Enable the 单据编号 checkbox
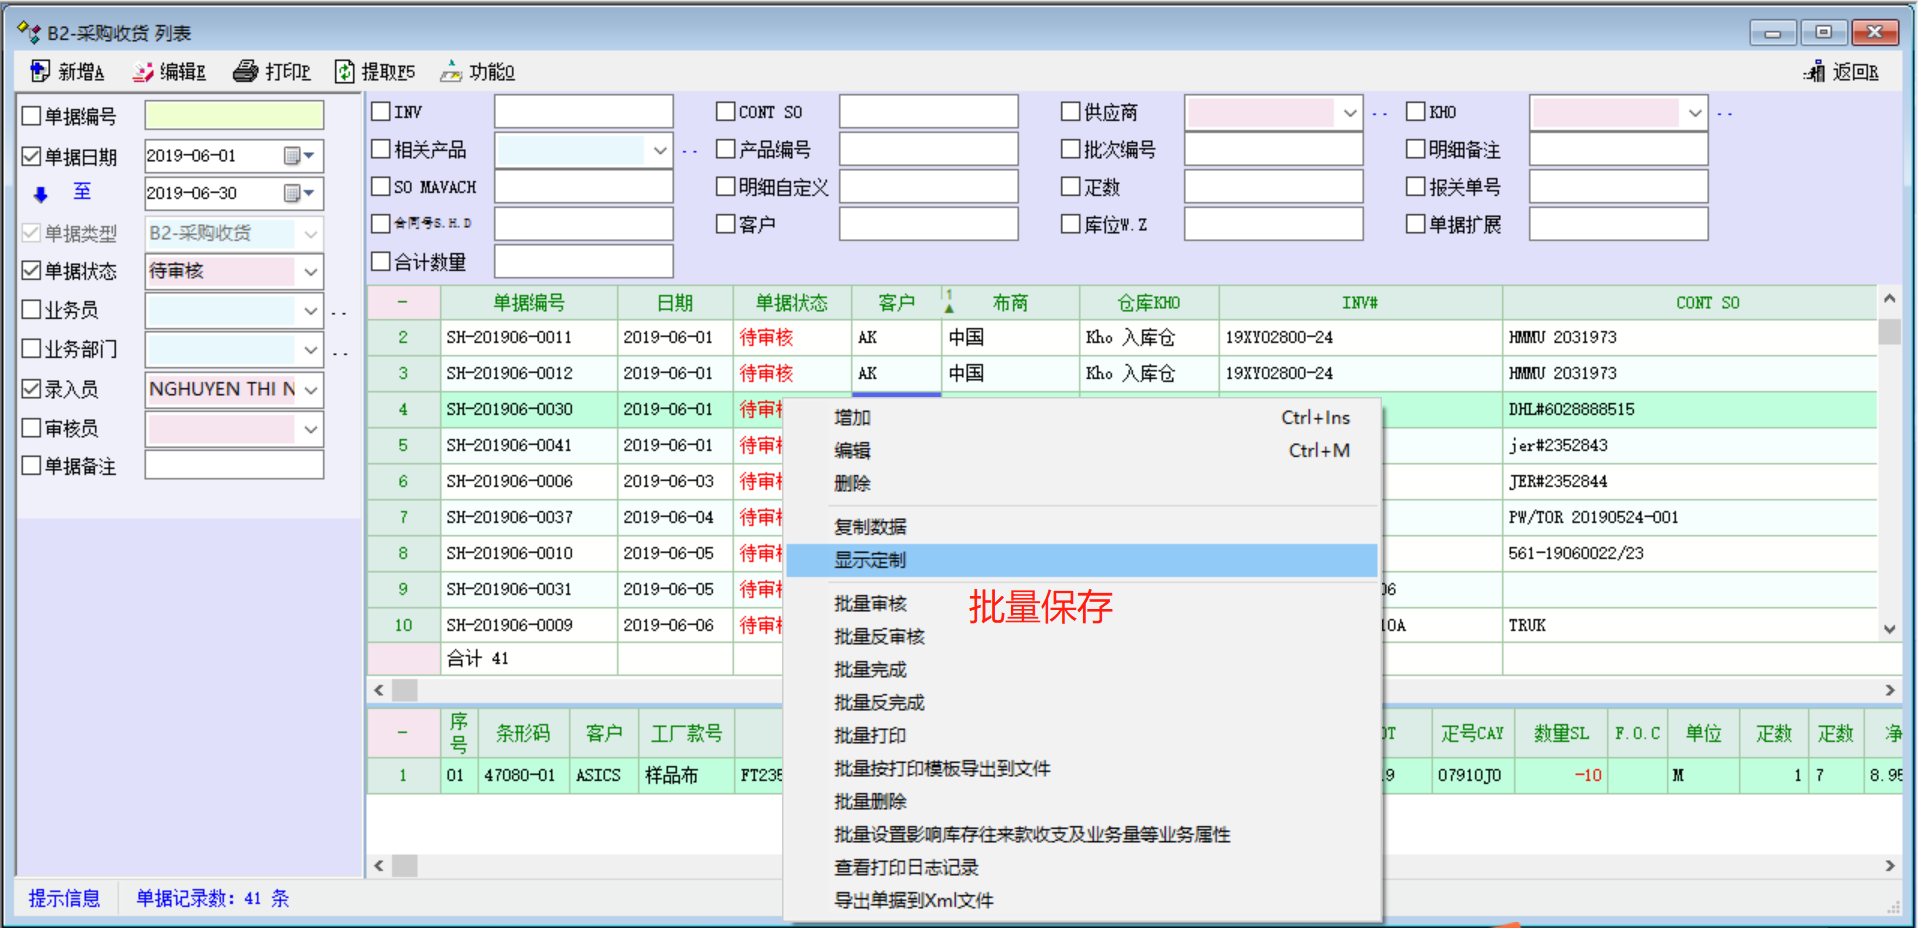1919x928 pixels. click(32, 117)
